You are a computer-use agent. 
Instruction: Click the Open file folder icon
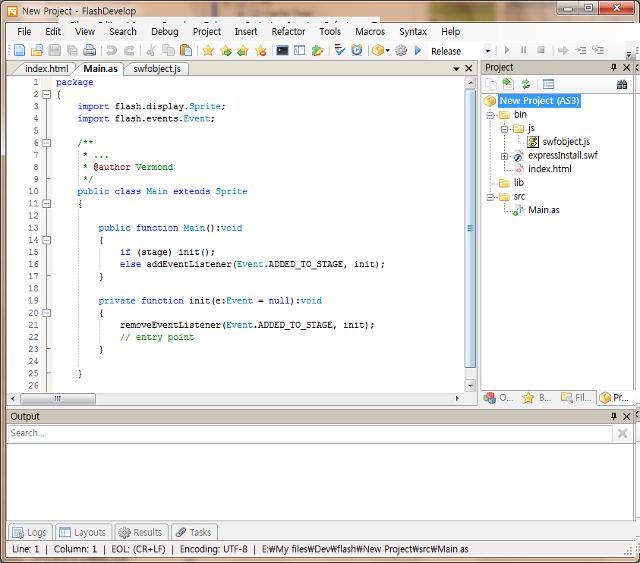tap(37, 50)
